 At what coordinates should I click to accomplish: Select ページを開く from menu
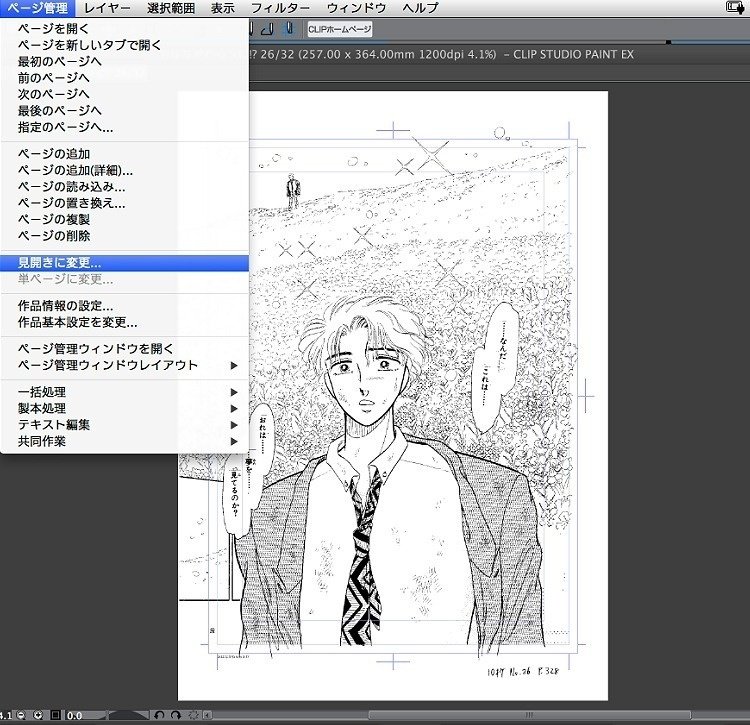(x=124, y=29)
